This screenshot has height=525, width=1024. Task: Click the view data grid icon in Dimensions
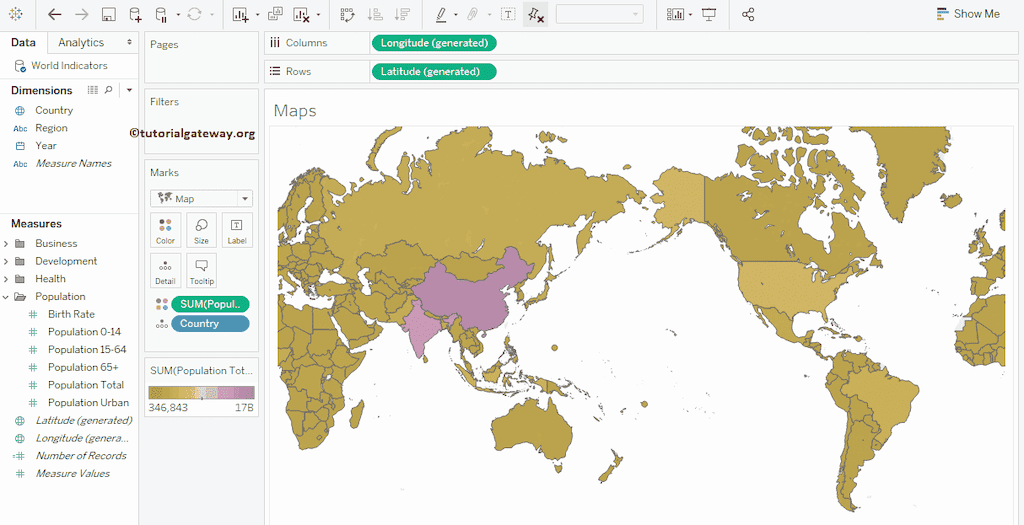93,90
